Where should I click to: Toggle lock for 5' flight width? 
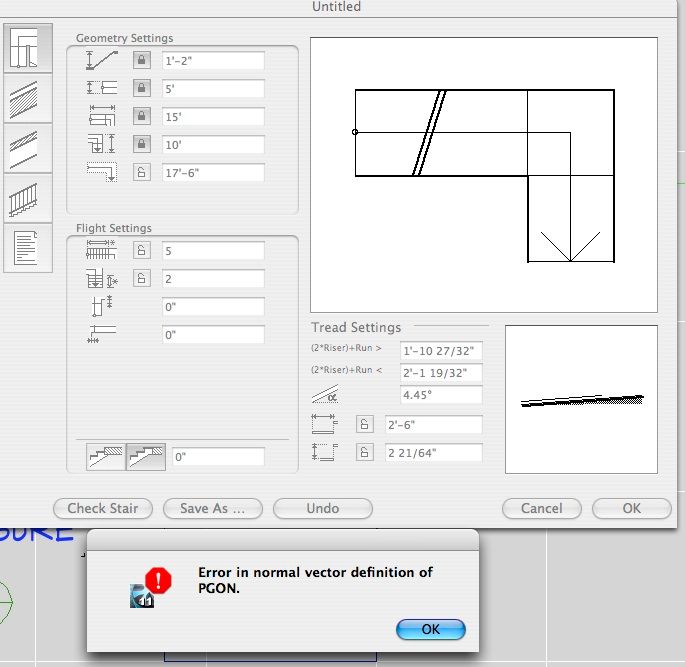(142, 88)
